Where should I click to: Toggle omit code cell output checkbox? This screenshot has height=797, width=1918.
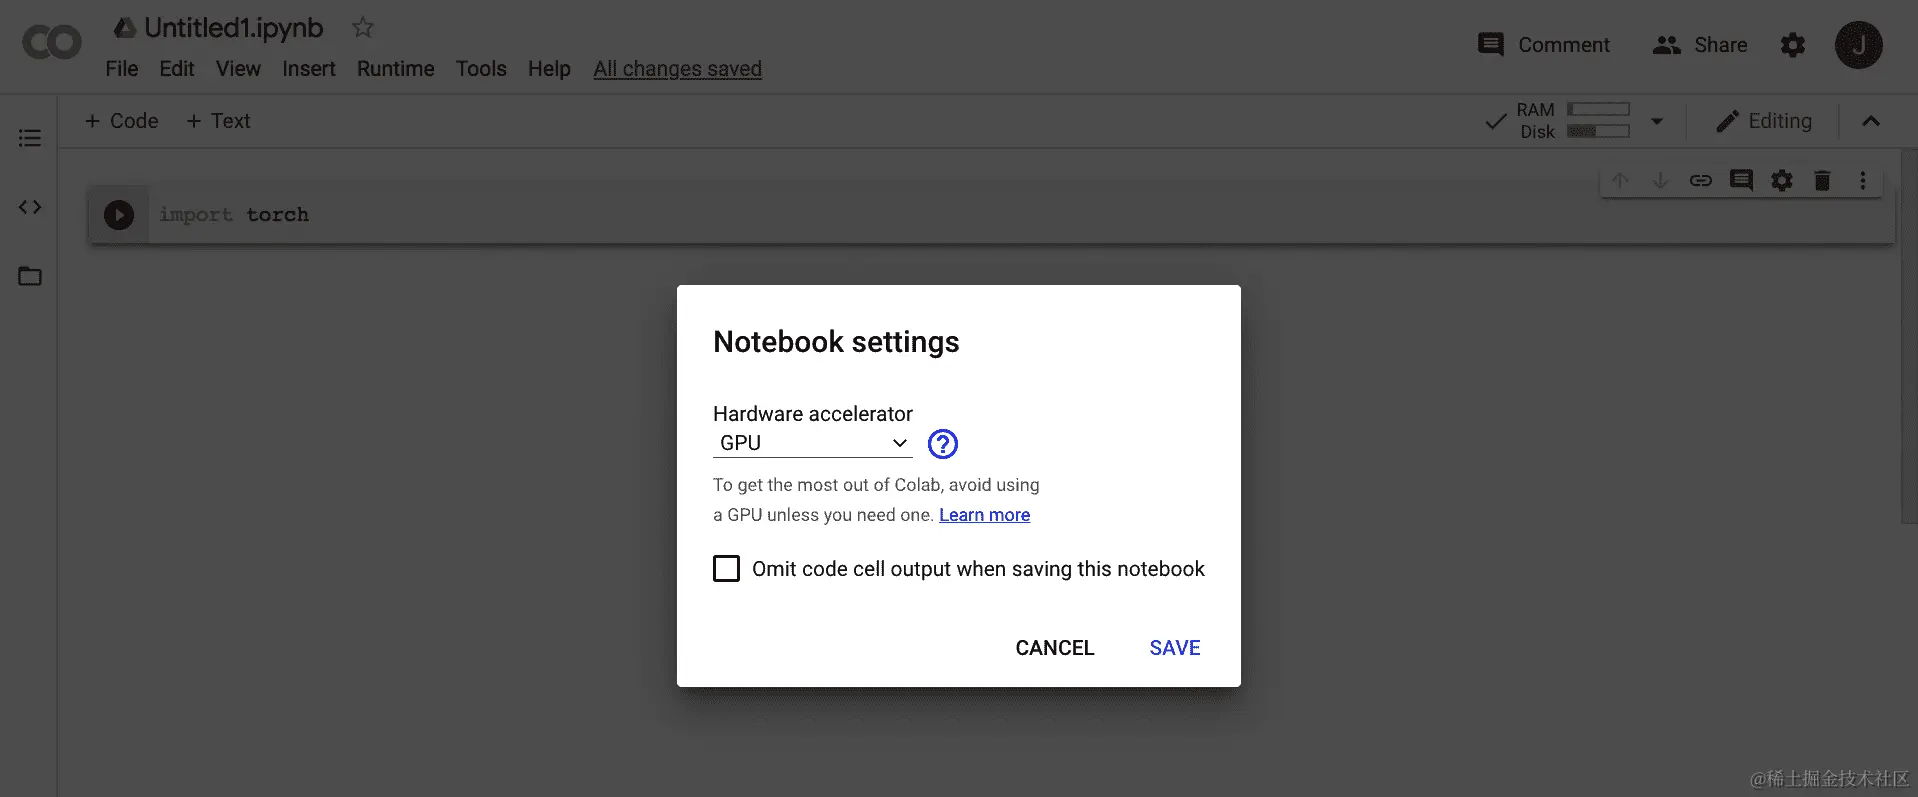point(727,569)
